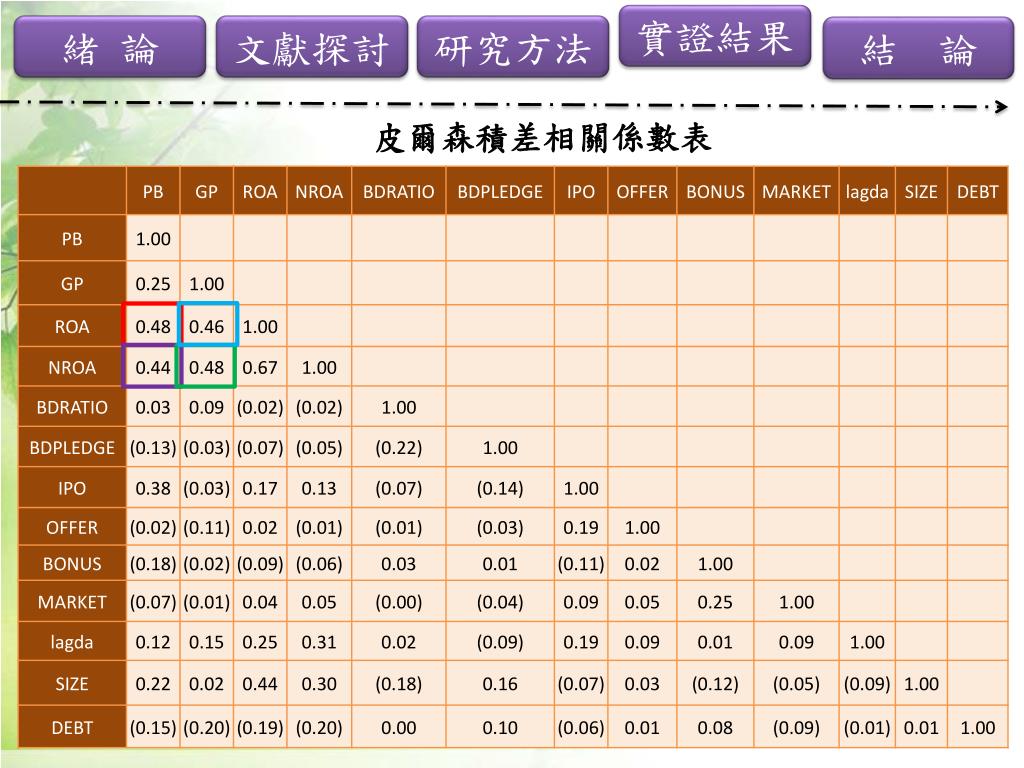
Task: Select the OFFER–GP cell showing (0.11)
Action: click(x=206, y=527)
